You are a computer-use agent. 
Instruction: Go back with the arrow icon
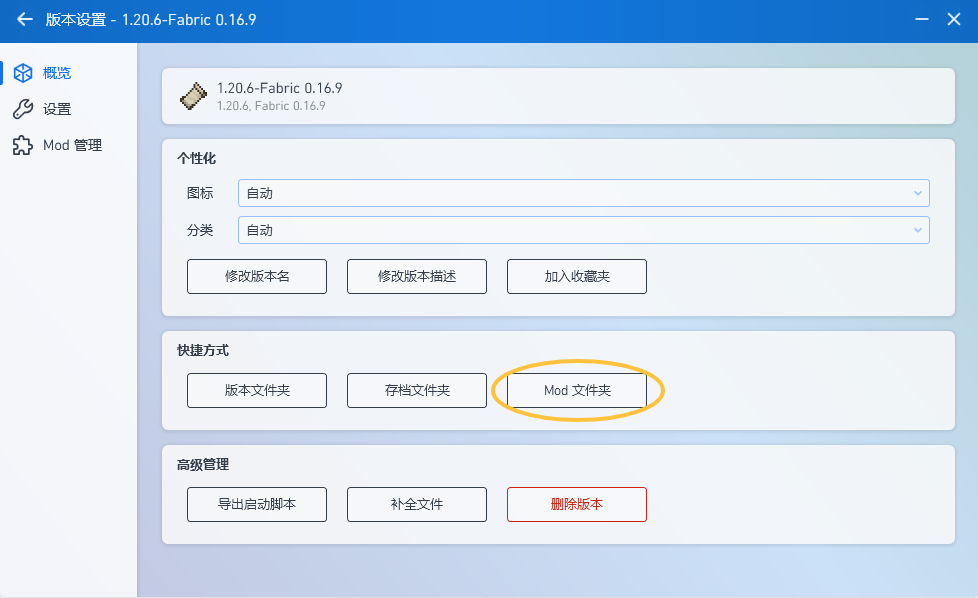(x=24, y=19)
